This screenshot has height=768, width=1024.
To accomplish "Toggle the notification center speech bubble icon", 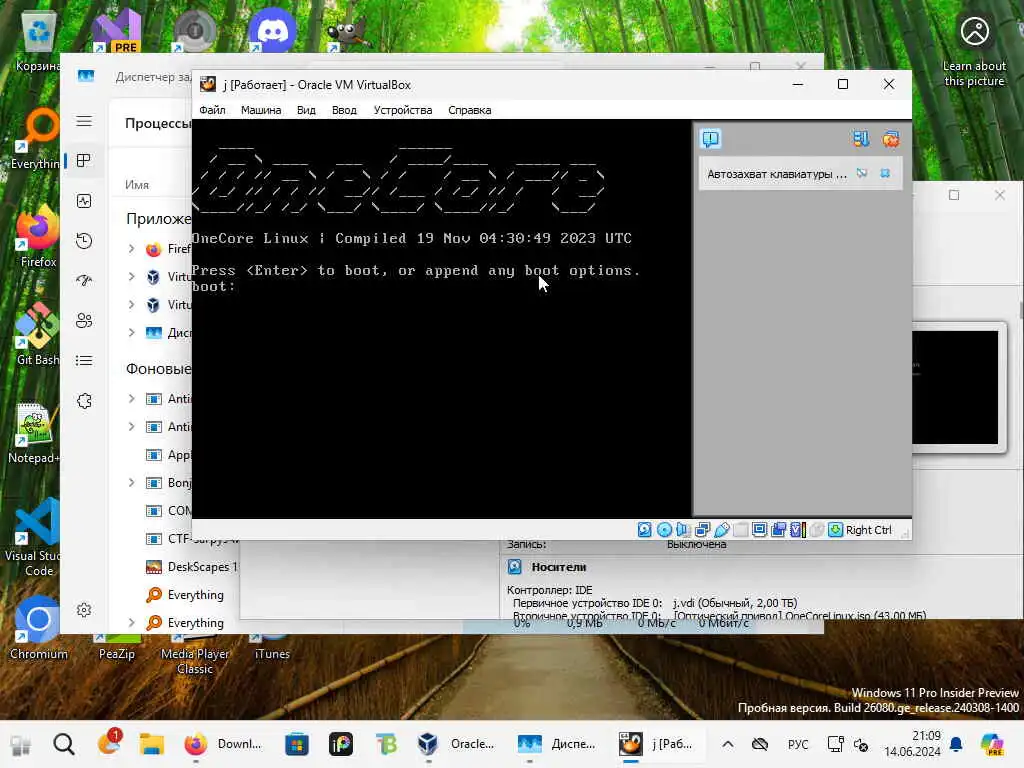I will [x=711, y=138].
